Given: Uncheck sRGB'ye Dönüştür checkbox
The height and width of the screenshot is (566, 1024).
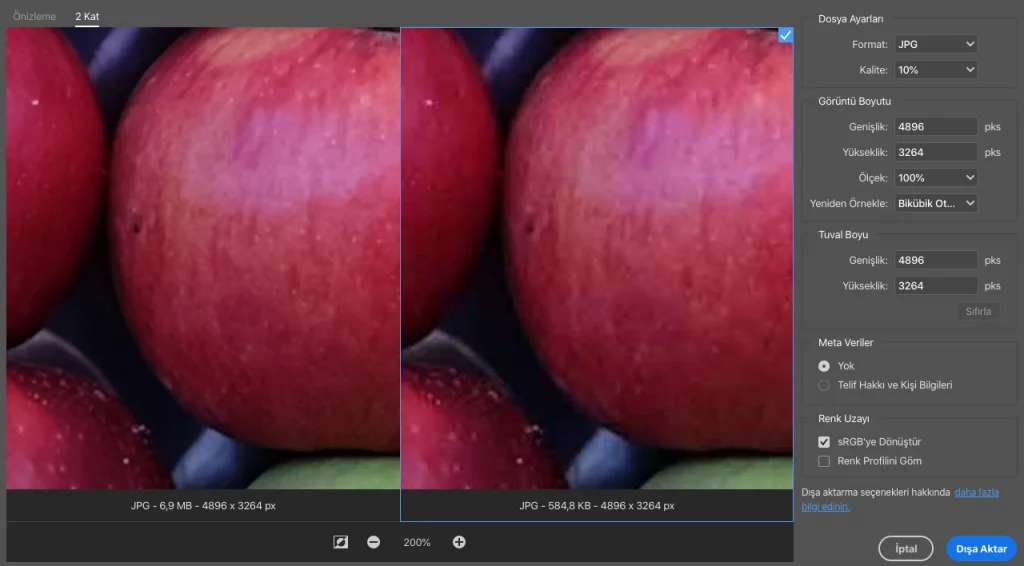Looking at the screenshot, I should click(x=824, y=442).
